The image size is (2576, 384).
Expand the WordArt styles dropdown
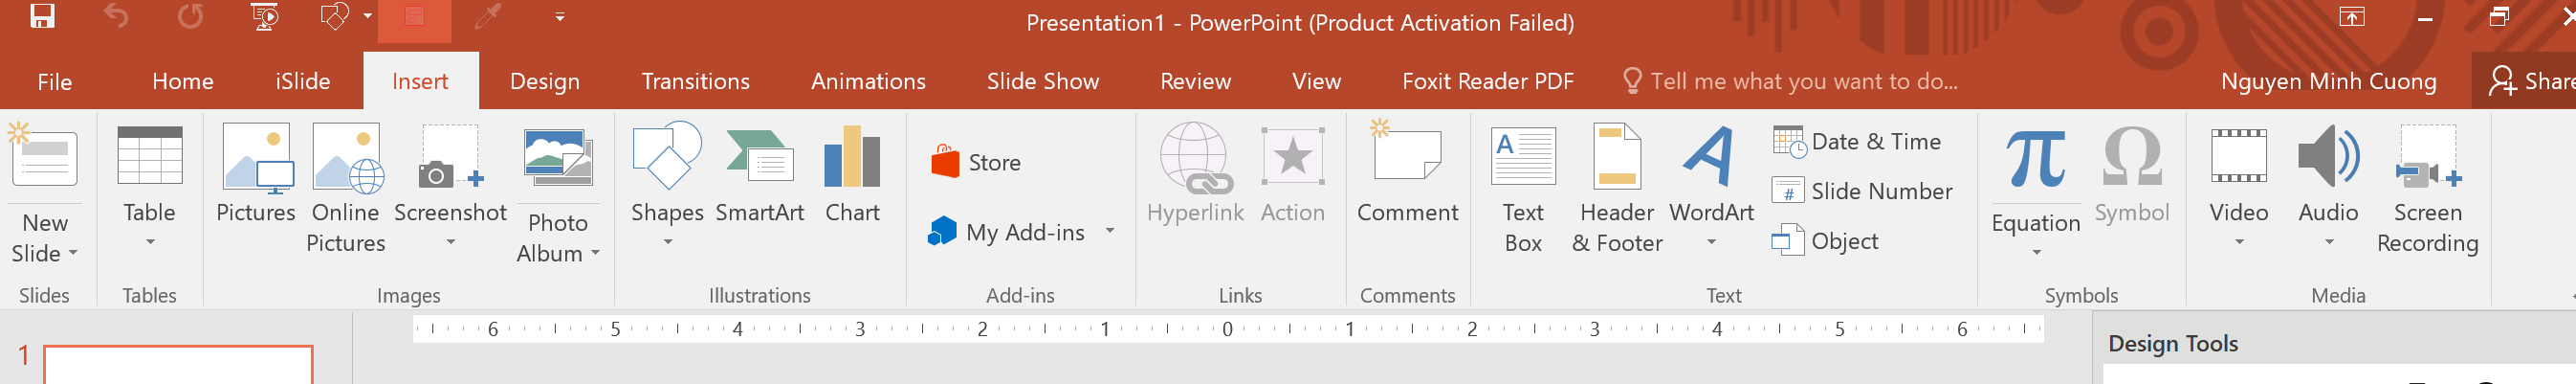(1711, 242)
